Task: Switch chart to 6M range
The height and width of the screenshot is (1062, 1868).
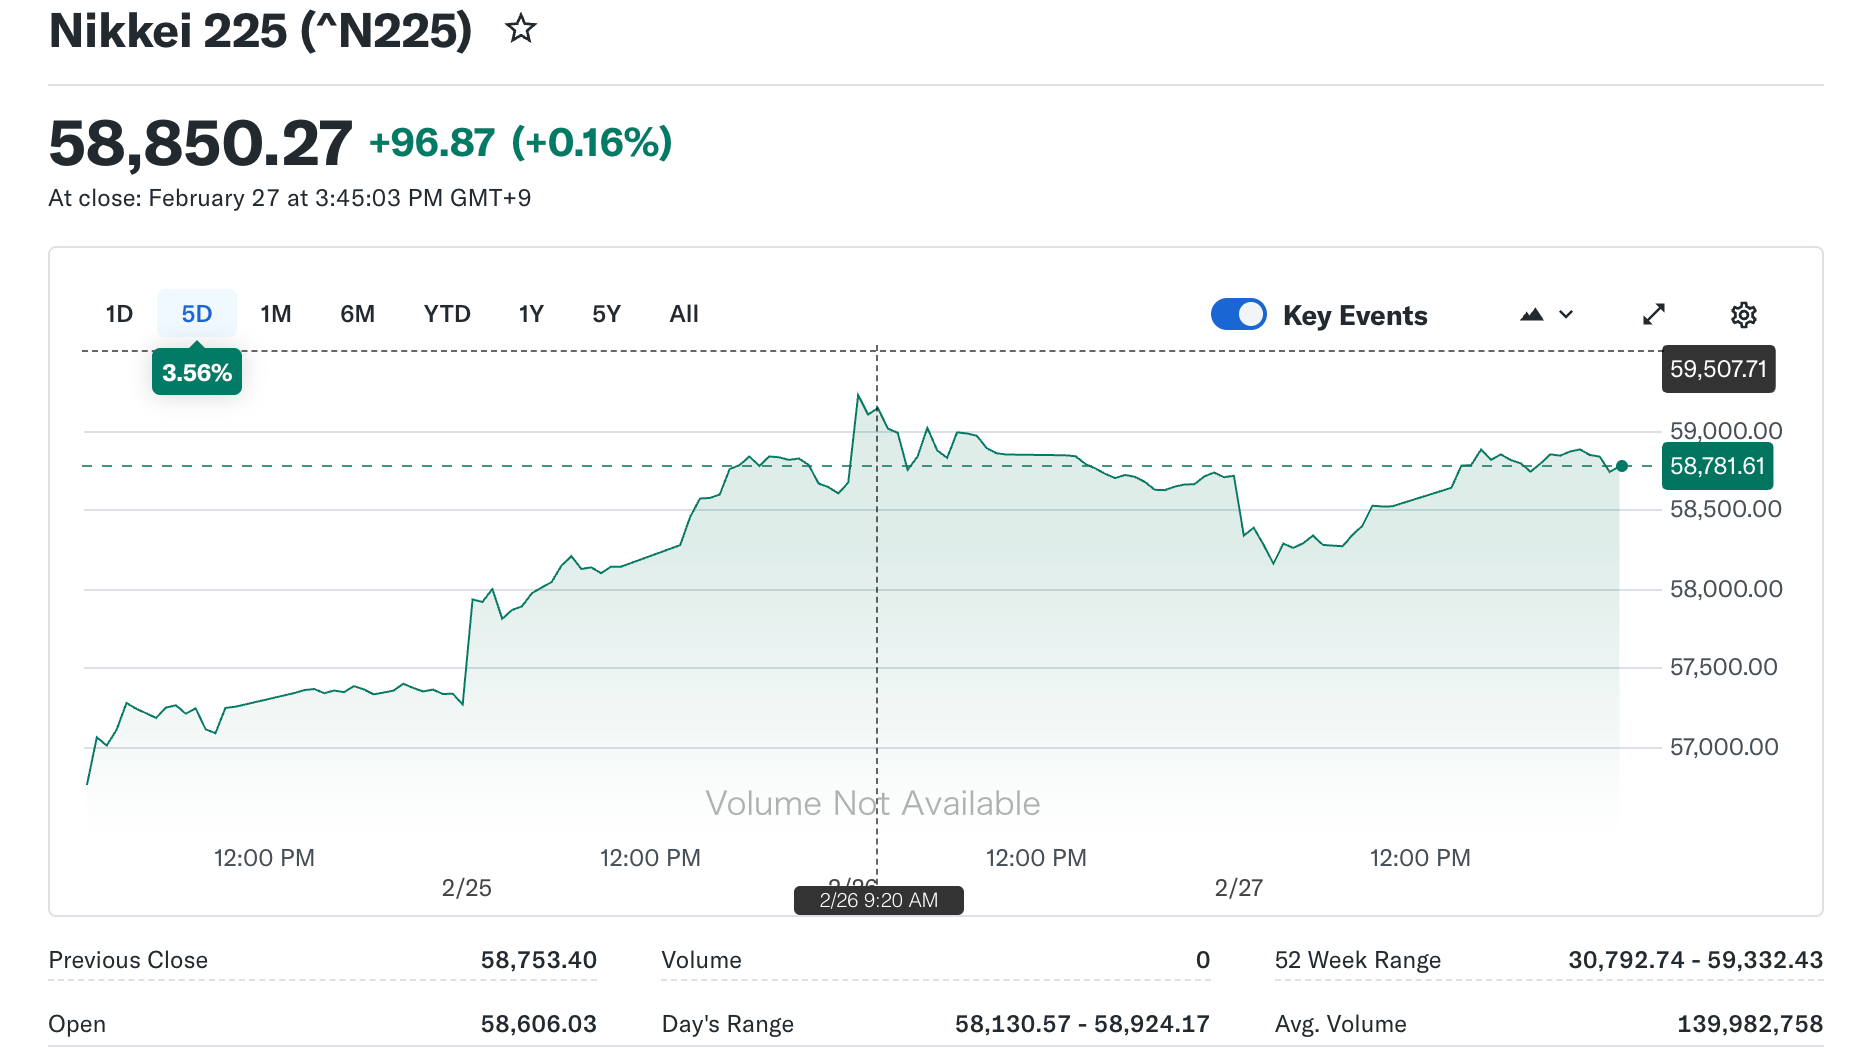Action: pos(357,314)
